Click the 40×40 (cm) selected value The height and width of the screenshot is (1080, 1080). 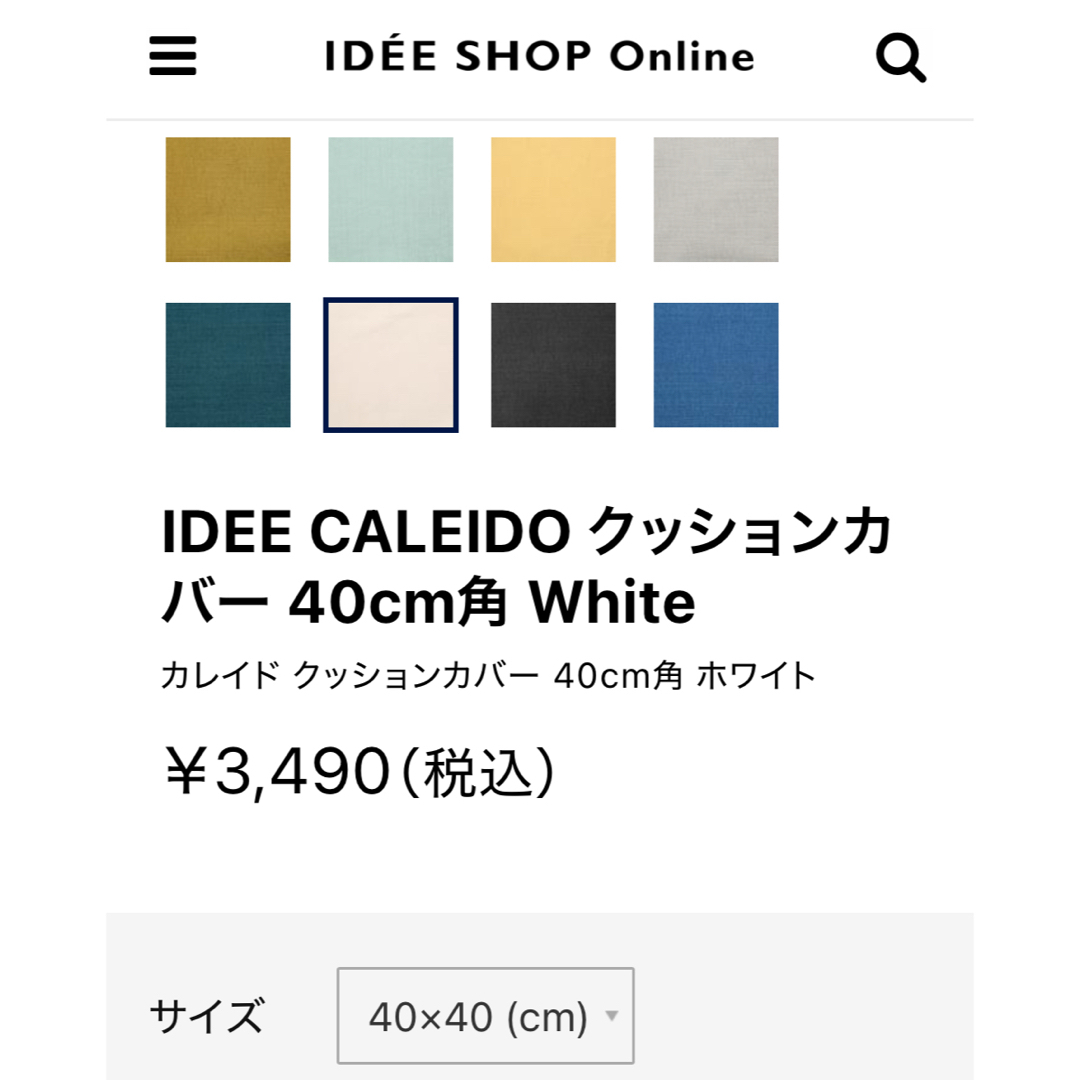point(478,1017)
